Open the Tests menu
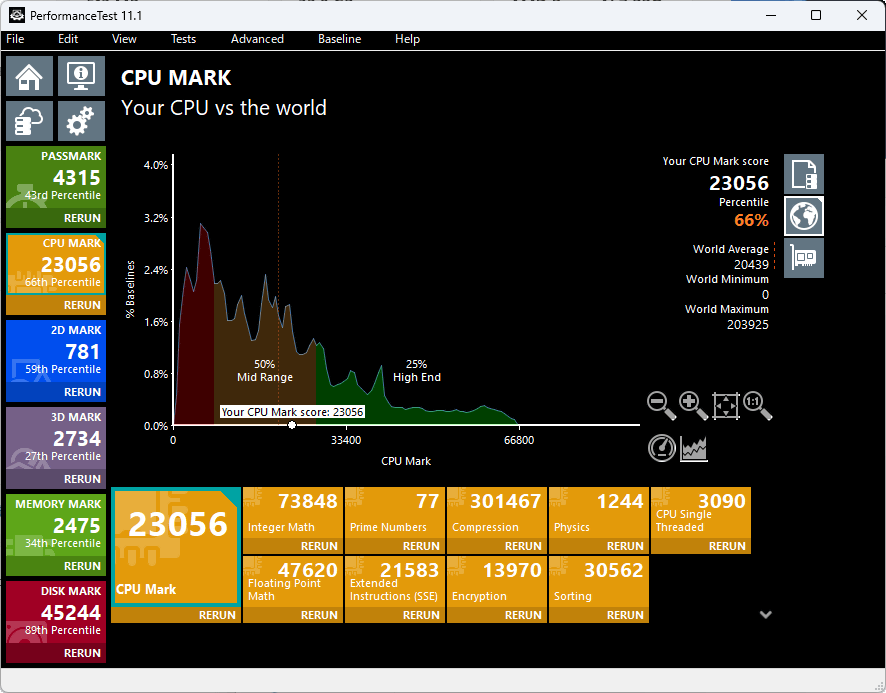This screenshot has width=886, height=693. coord(183,39)
